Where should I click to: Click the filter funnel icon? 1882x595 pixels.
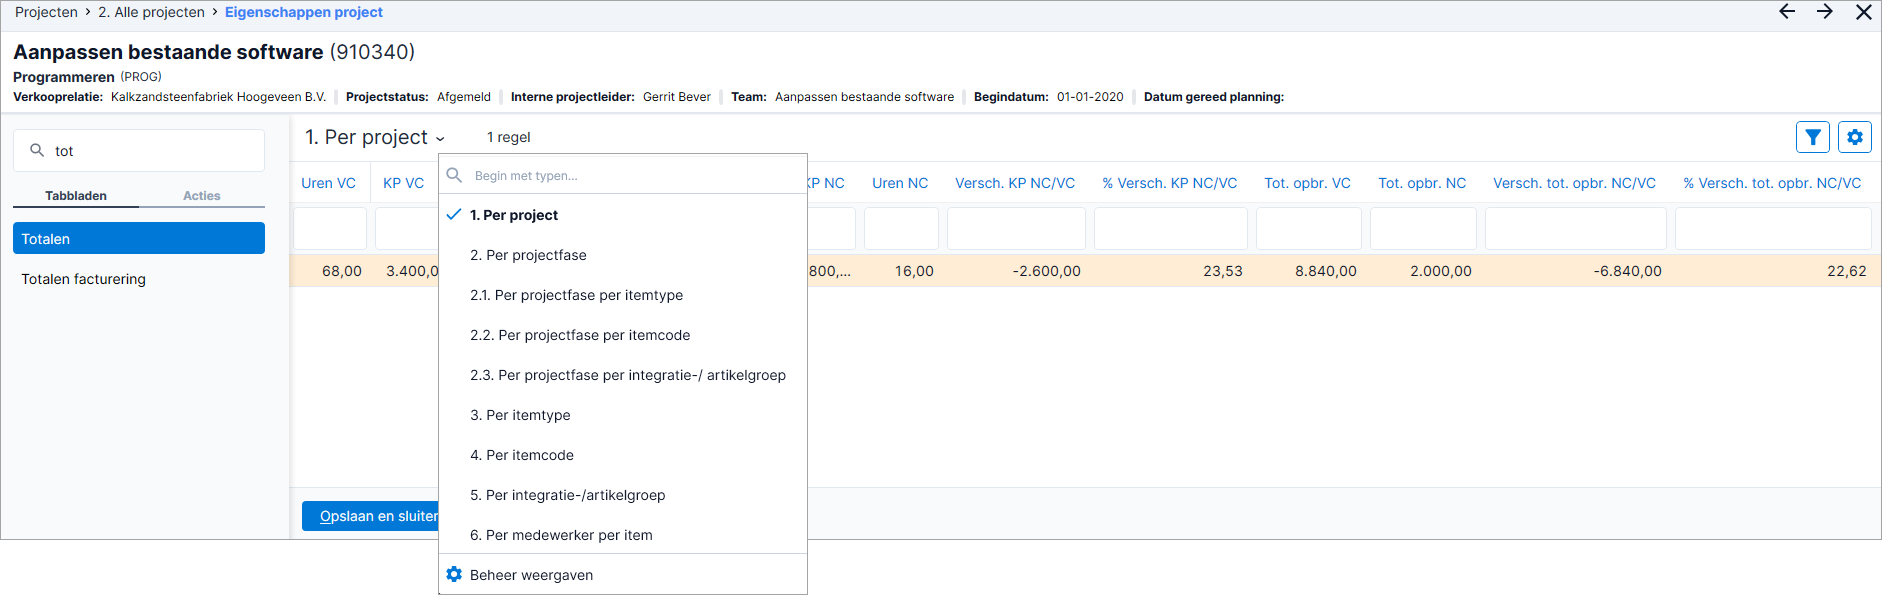[1812, 137]
